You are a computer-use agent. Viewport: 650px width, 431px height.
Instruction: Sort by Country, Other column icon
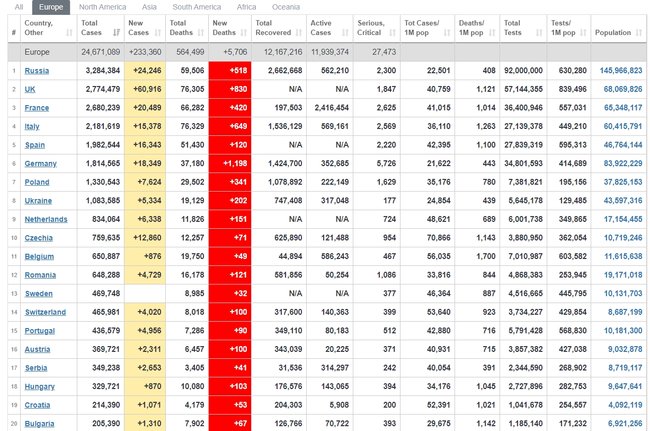tap(69, 32)
